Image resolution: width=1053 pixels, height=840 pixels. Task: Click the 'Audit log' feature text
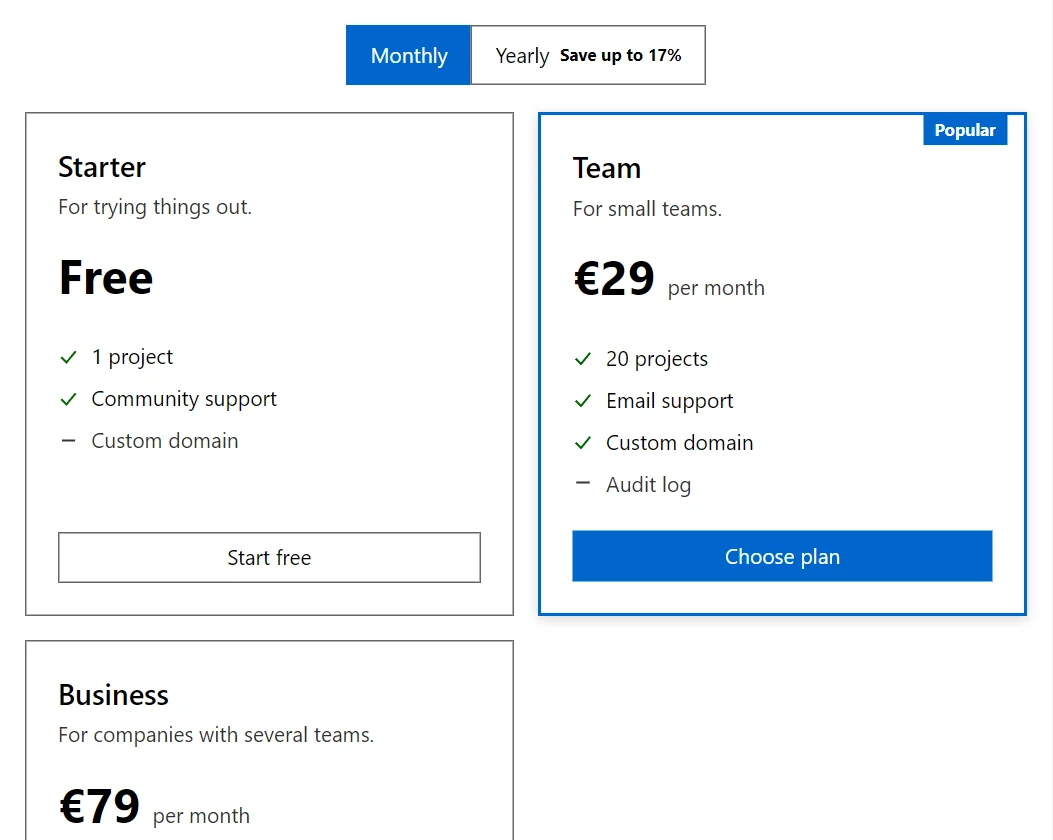648,485
